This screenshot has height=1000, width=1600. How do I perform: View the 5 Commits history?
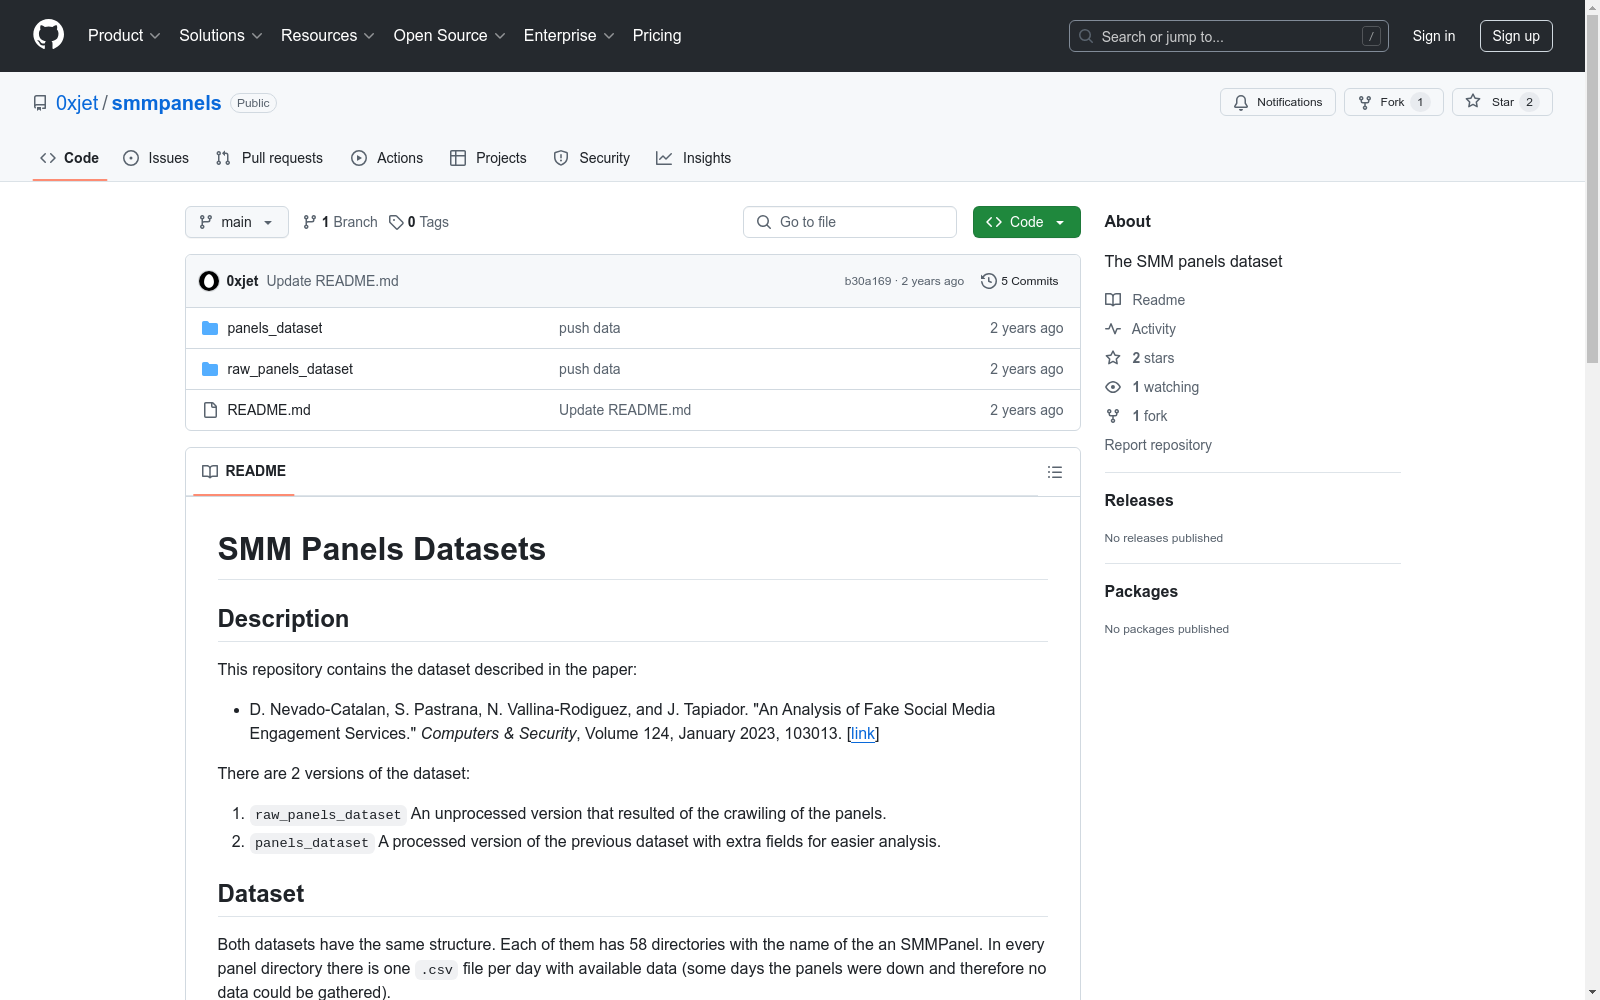click(x=1020, y=281)
